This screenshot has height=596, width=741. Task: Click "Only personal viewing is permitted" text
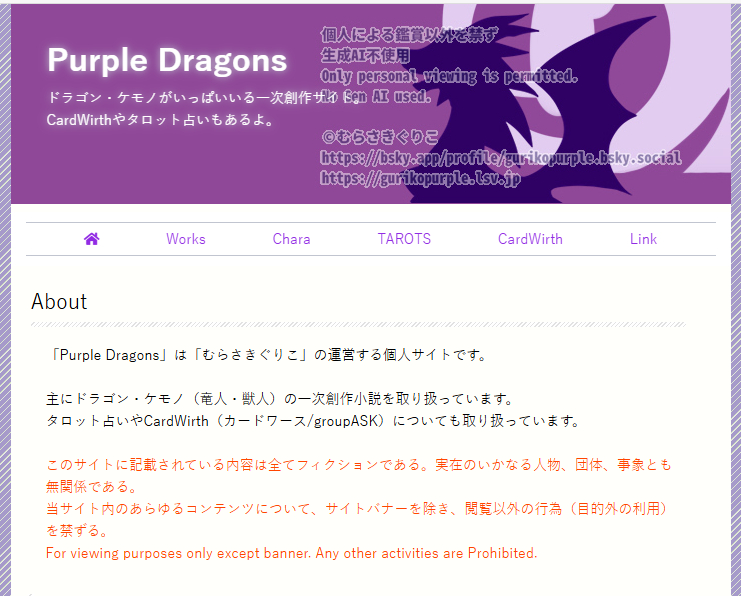click(x=449, y=76)
